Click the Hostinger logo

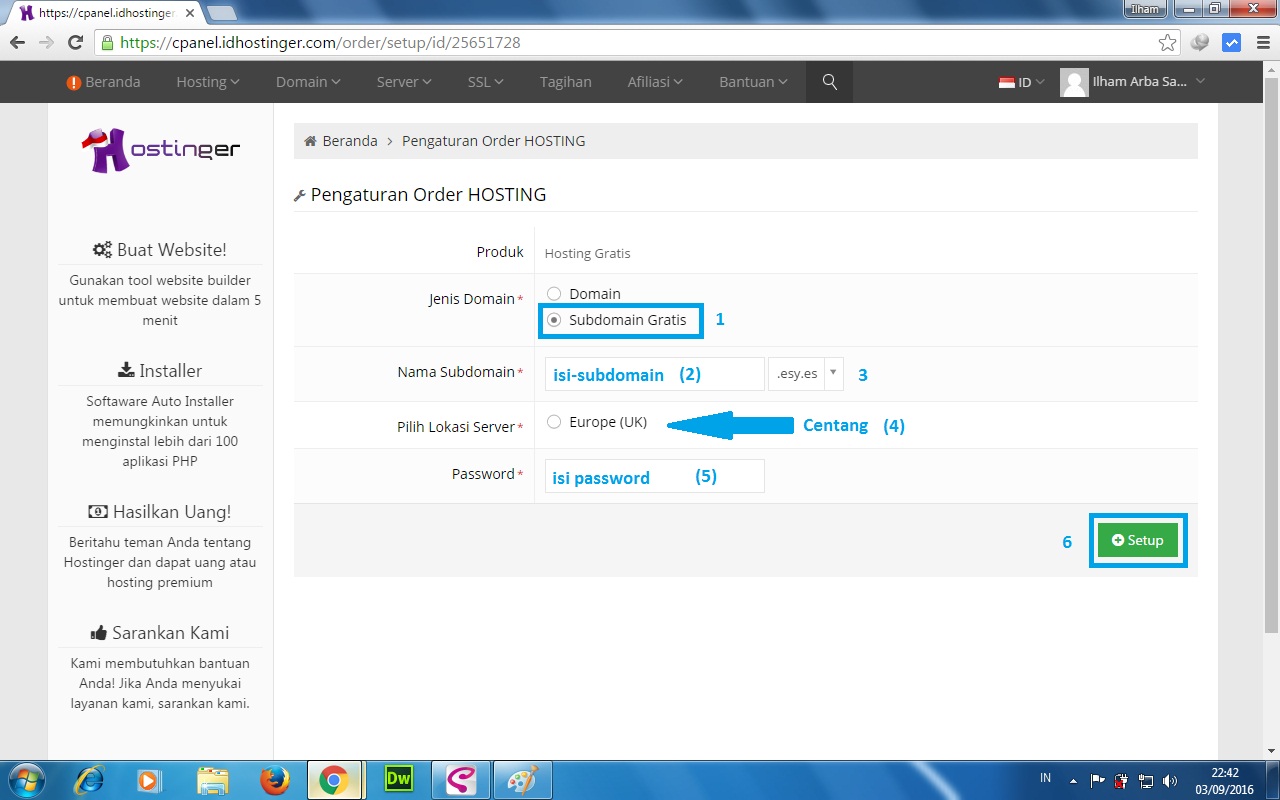tap(161, 150)
